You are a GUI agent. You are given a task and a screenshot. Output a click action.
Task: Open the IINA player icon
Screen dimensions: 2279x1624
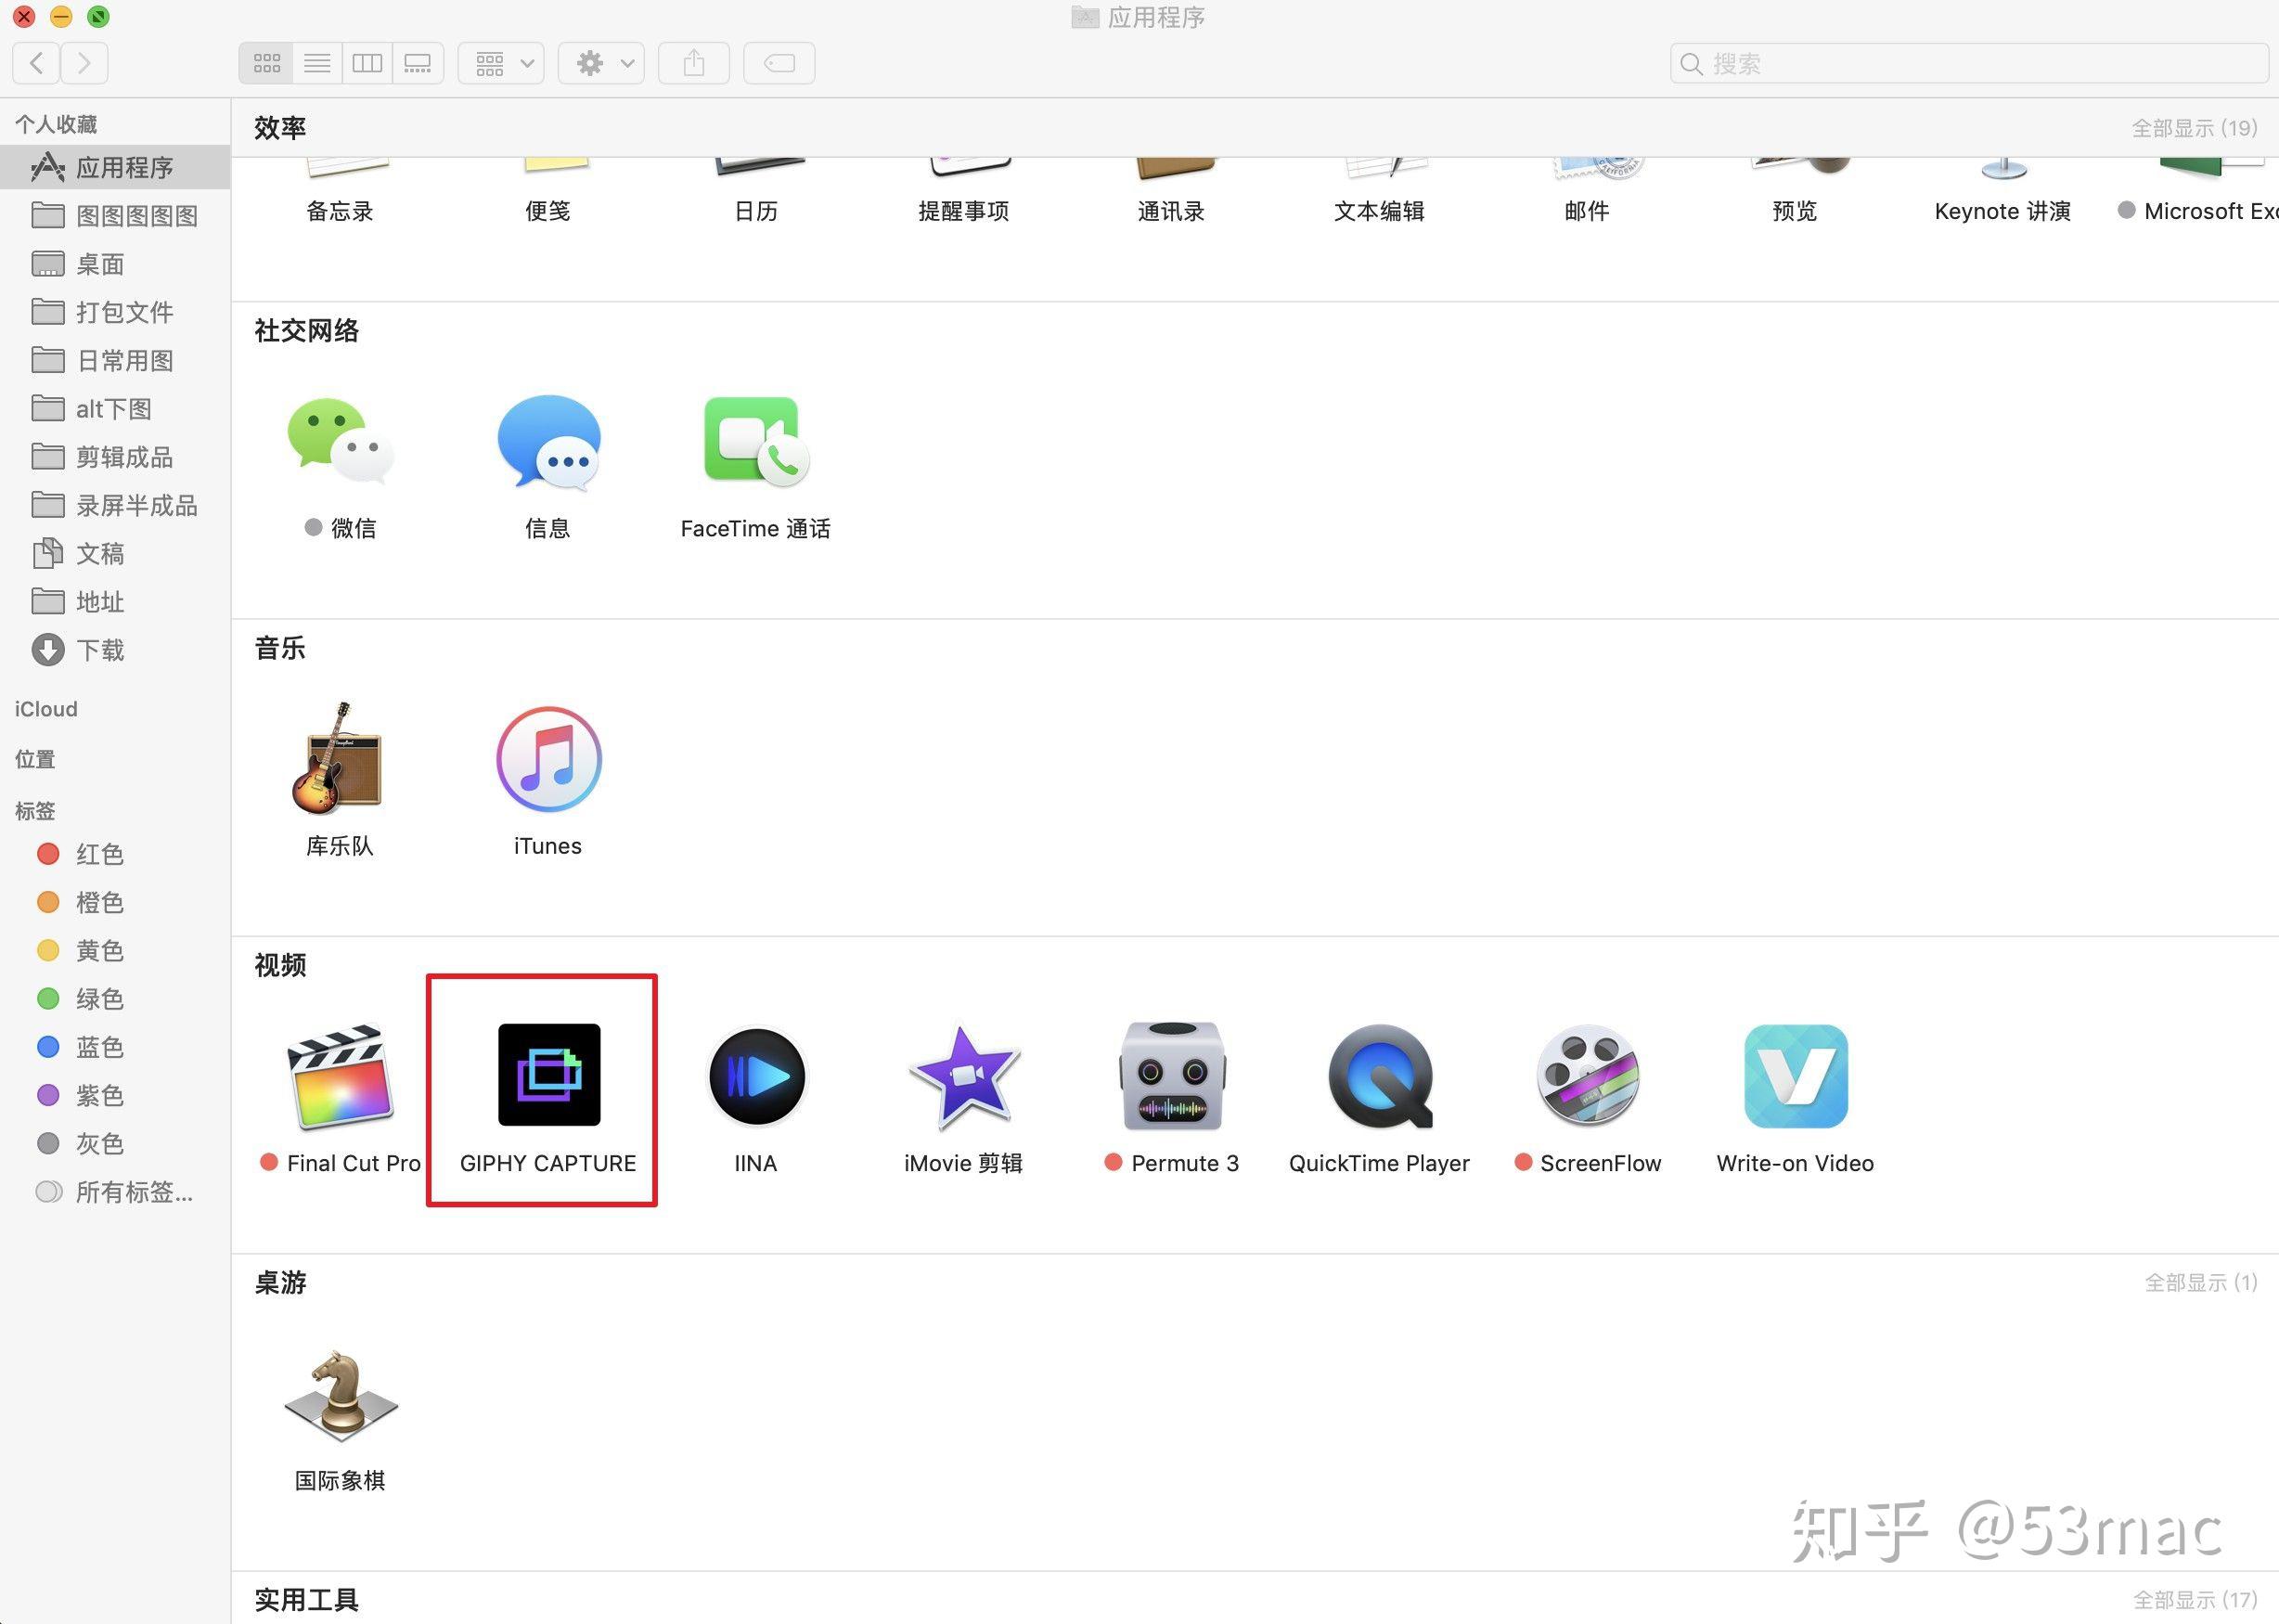(x=756, y=1077)
